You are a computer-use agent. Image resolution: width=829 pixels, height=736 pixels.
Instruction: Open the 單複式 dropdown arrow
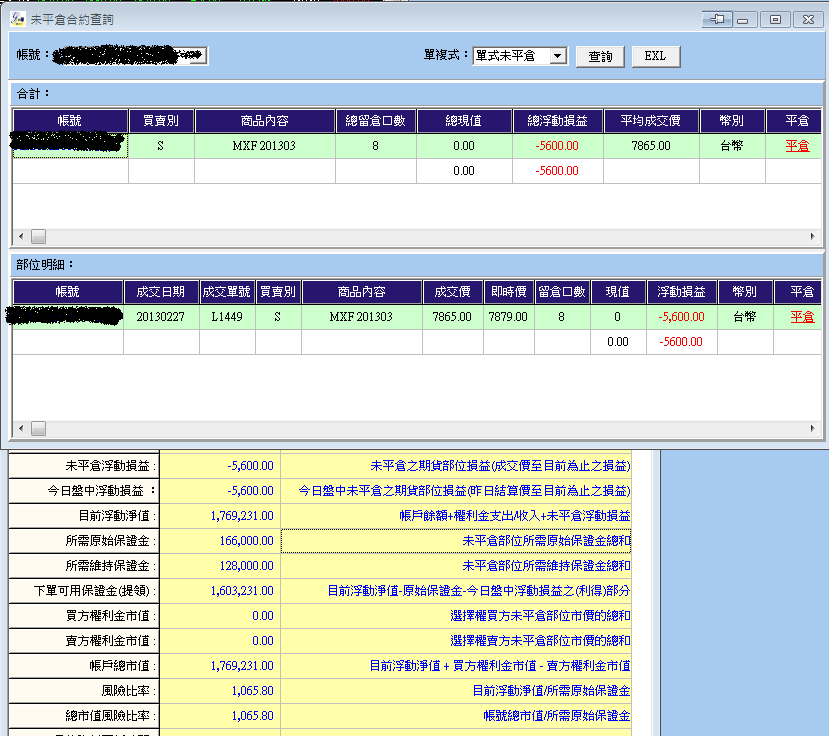[x=558, y=56]
